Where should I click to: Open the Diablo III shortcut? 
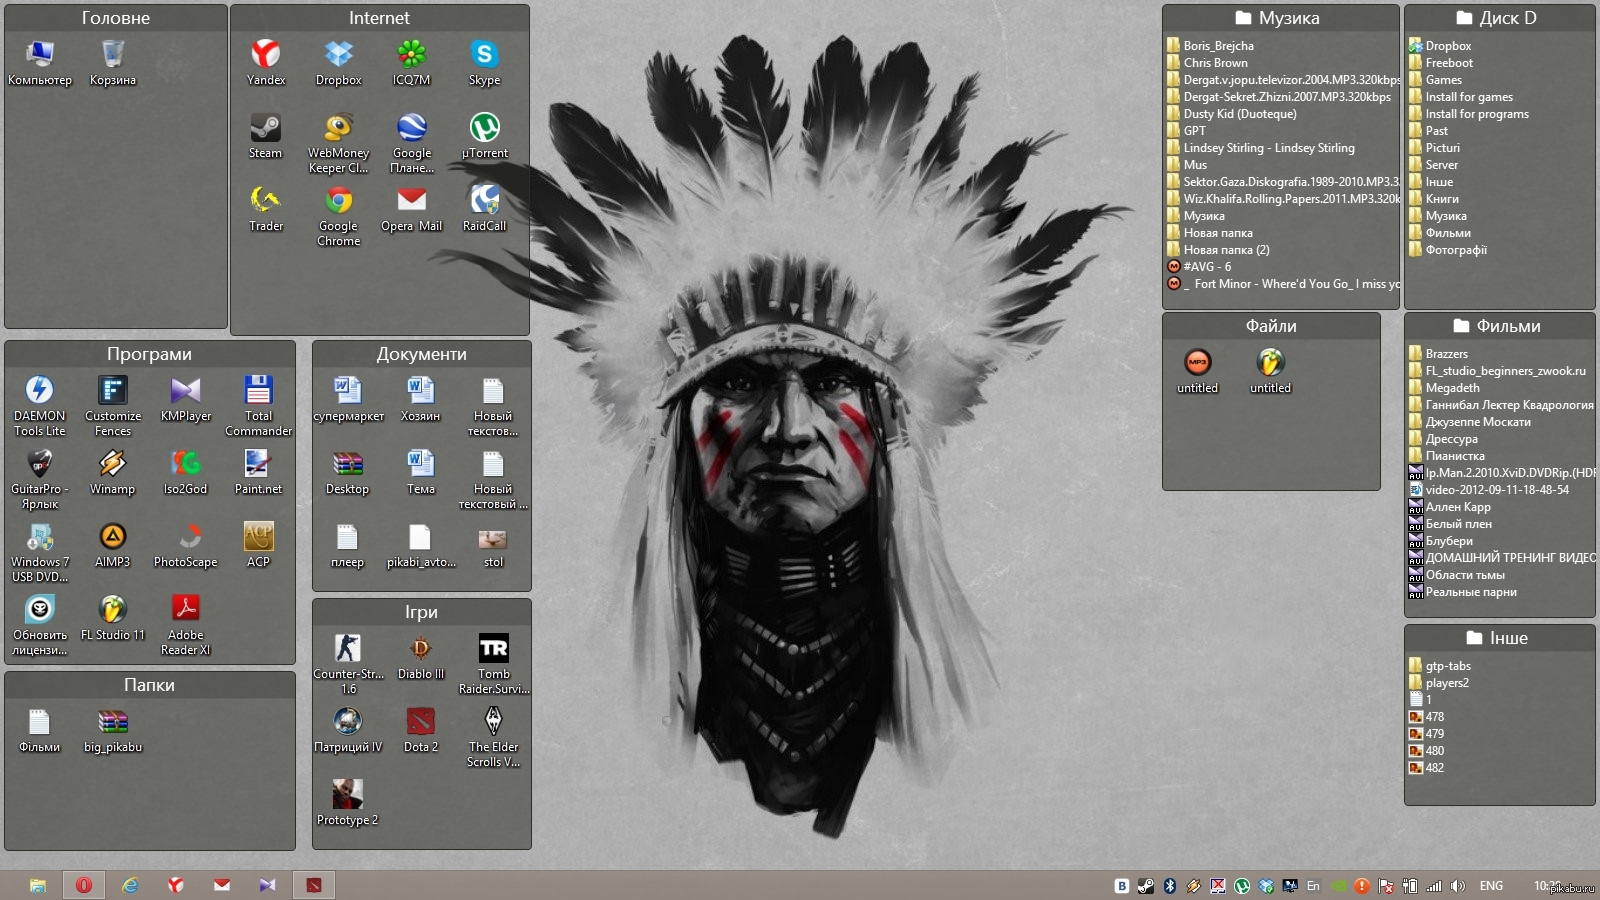pos(421,649)
